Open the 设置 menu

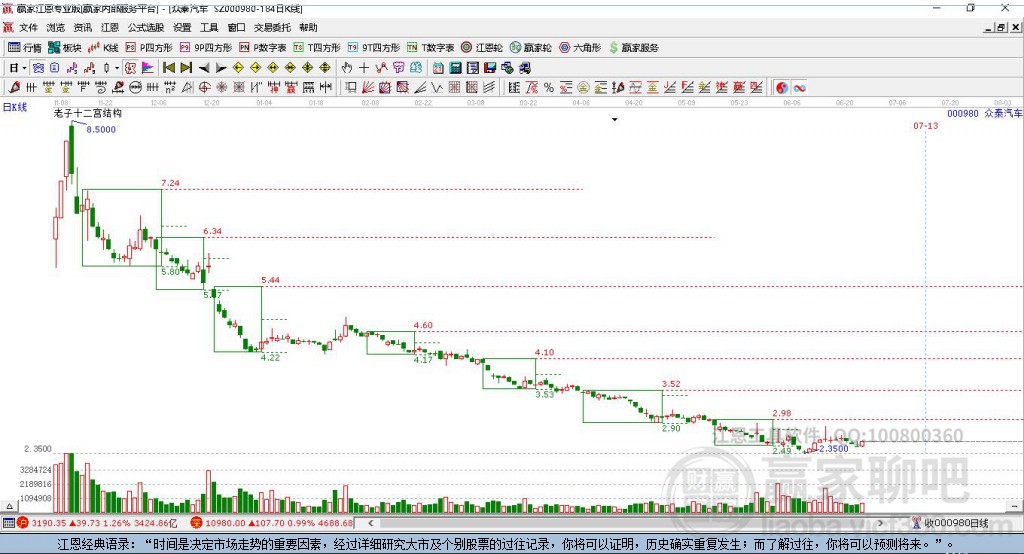click(x=182, y=27)
